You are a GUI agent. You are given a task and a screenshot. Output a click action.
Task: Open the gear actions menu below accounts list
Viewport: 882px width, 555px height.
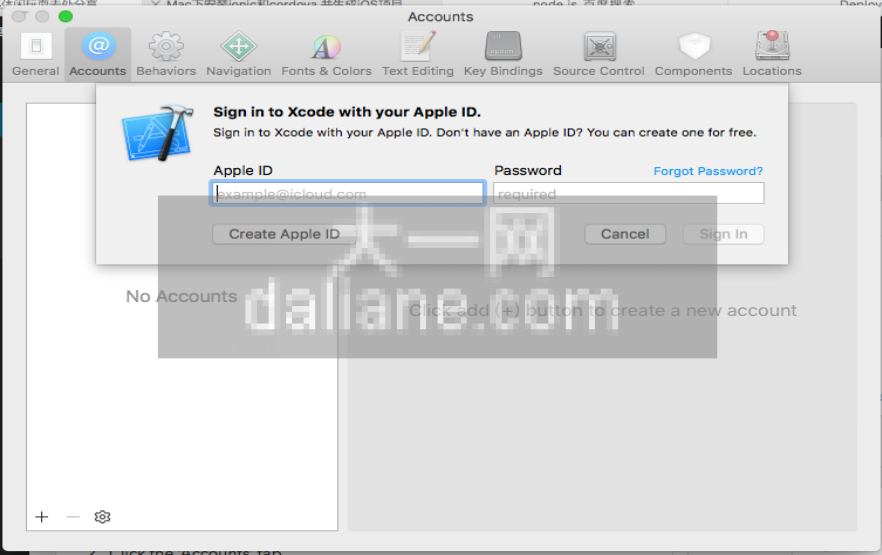point(102,517)
